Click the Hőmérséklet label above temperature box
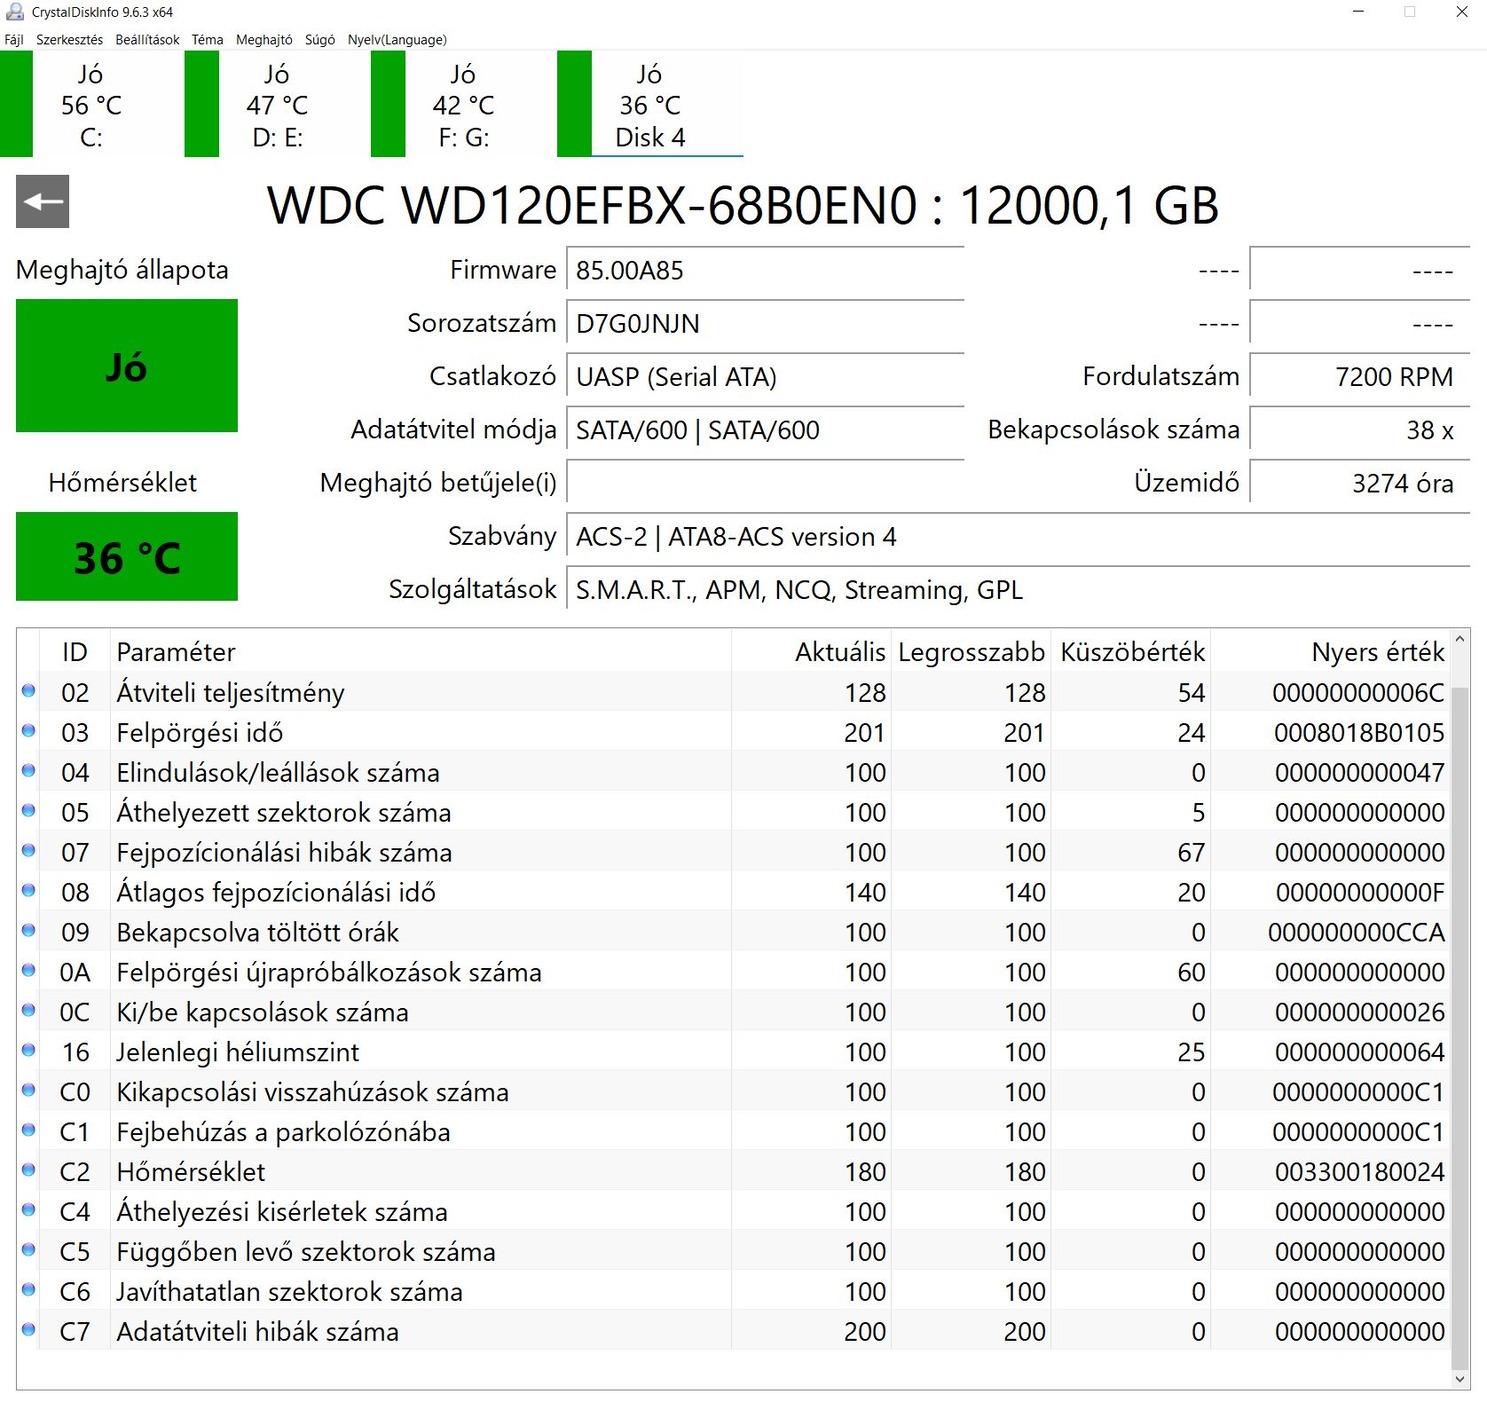The height and width of the screenshot is (1410, 1487). click(x=122, y=483)
